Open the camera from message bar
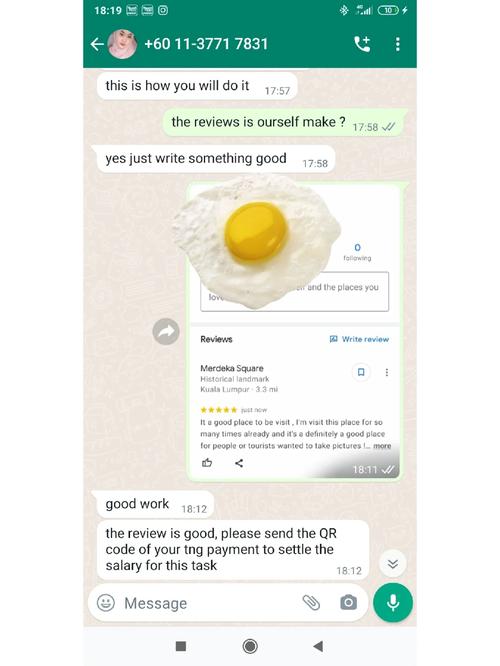 348,603
